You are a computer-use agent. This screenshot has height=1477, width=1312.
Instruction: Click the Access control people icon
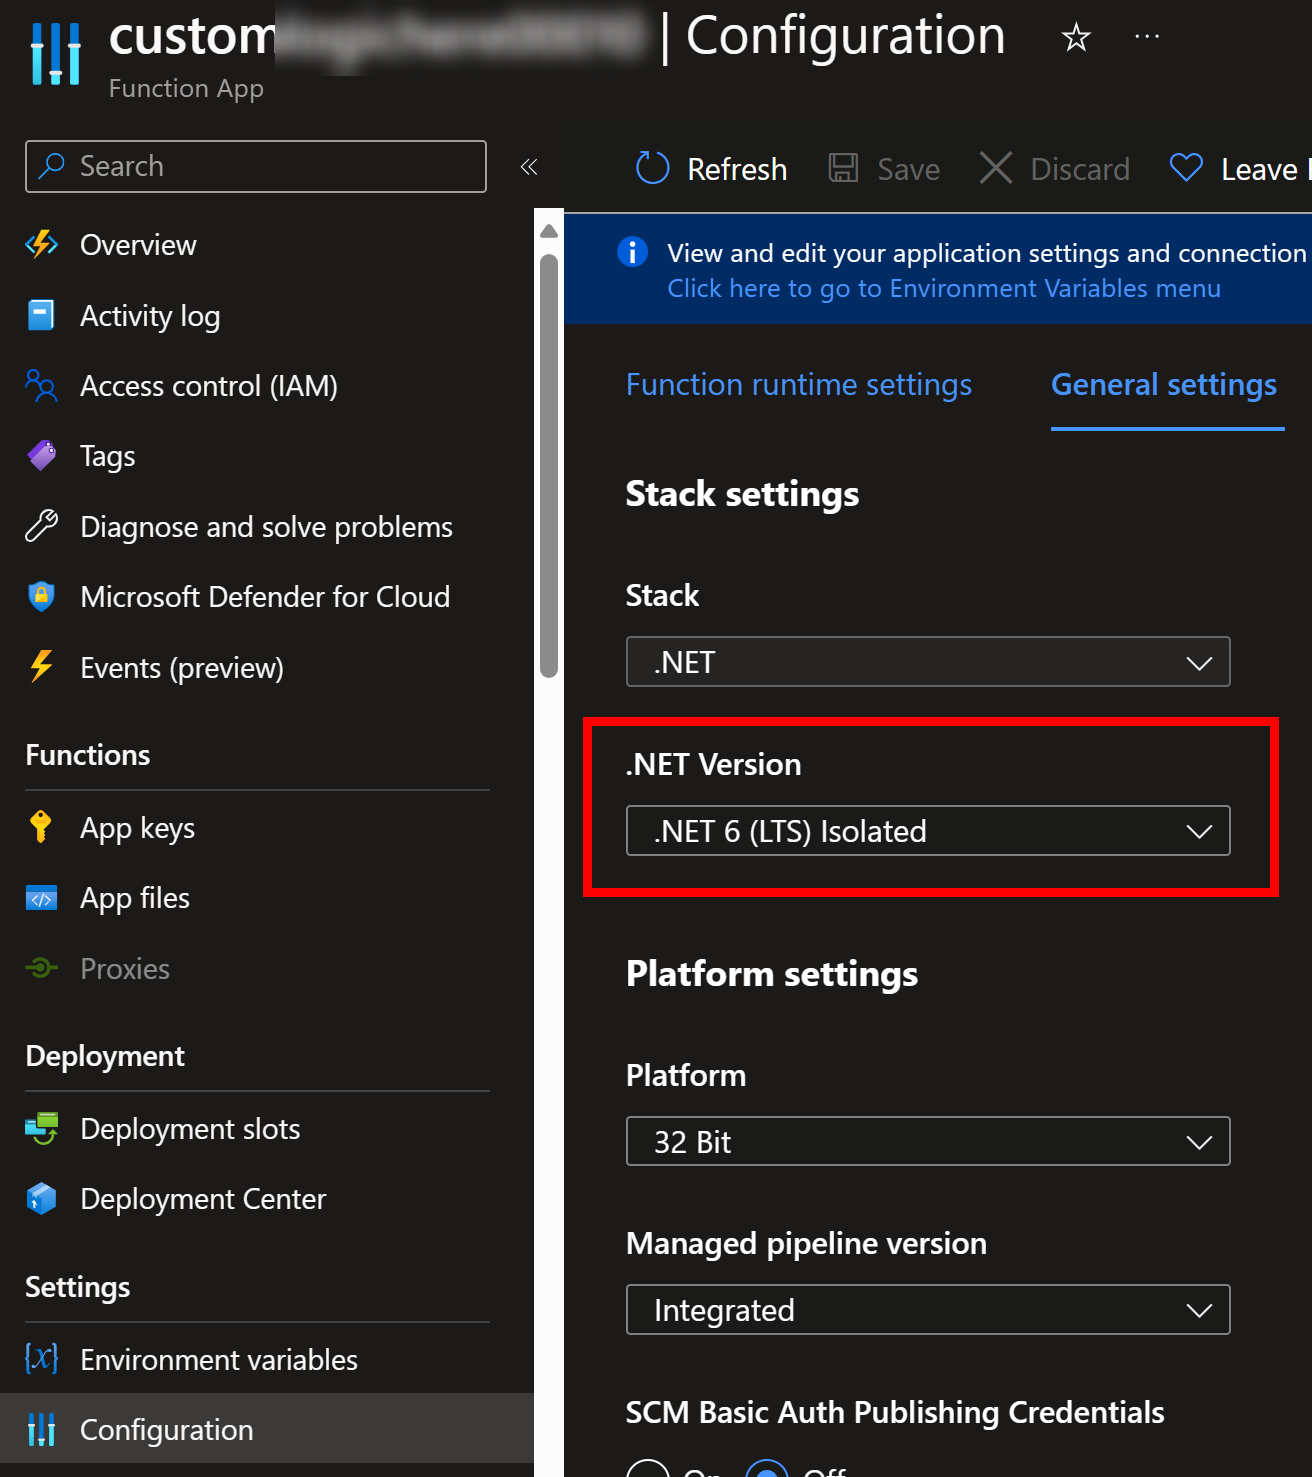[41, 385]
